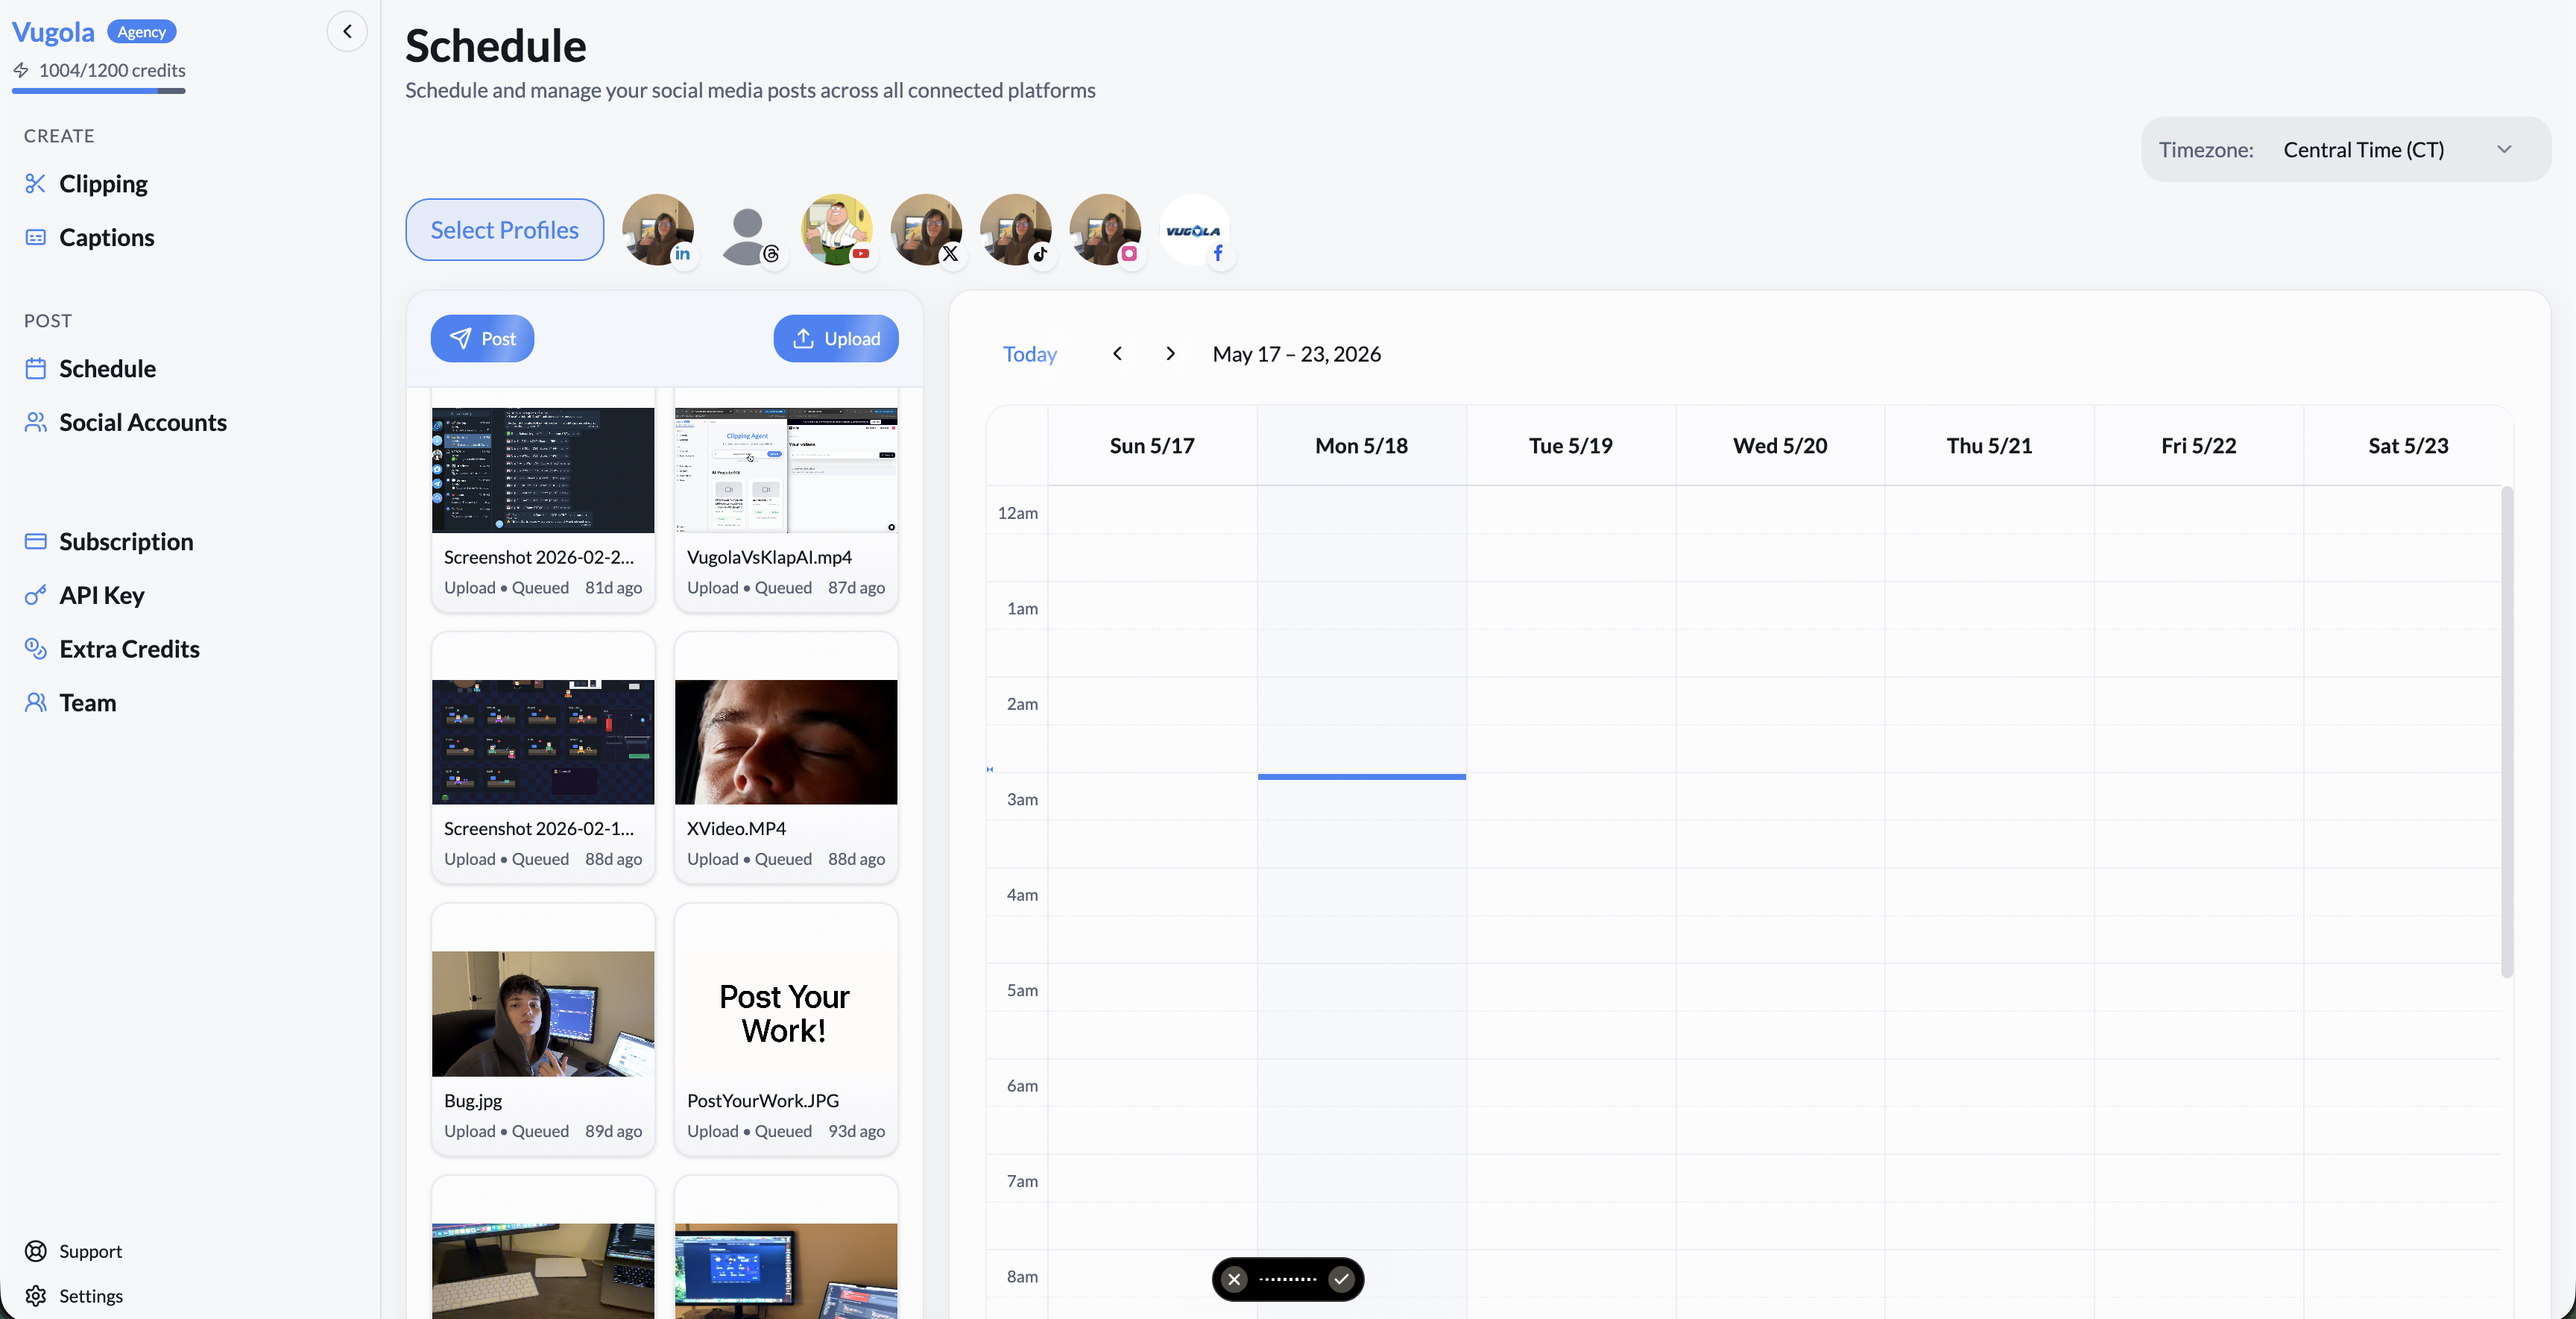This screenshot has width=2576, height=1319.
Task: Open the Timezone dropdown
Action: coord(2346,149)
